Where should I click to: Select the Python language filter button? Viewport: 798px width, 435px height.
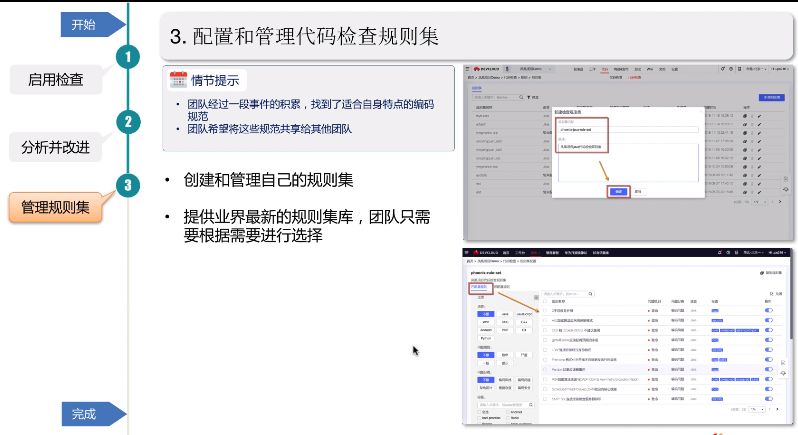[486, 338]
